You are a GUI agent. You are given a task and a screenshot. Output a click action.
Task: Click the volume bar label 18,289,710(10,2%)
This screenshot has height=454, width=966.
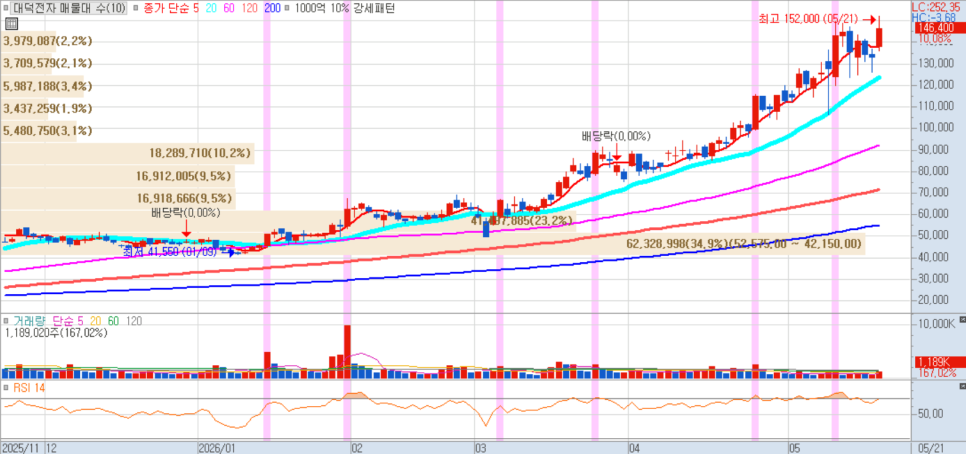pyautogui.click(x=200, y=153)
